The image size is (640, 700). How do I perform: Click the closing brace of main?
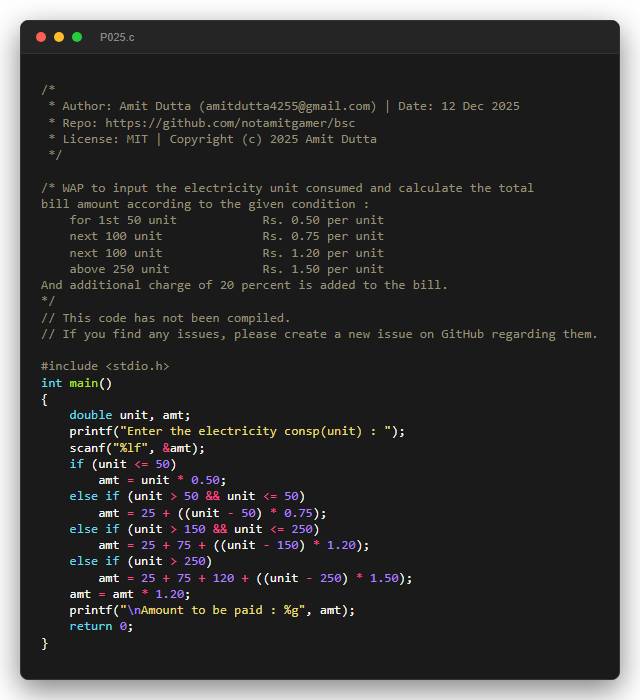point(44,643)
